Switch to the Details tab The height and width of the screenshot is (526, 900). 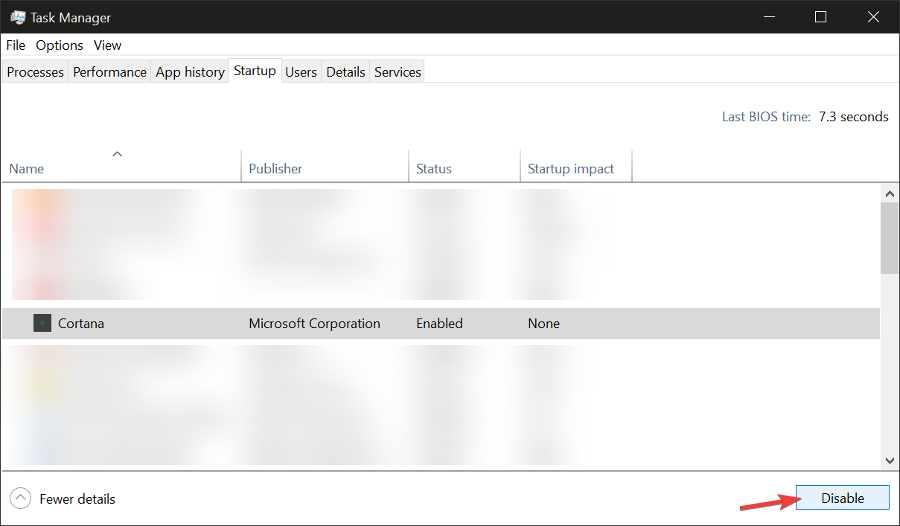[346, 72]
